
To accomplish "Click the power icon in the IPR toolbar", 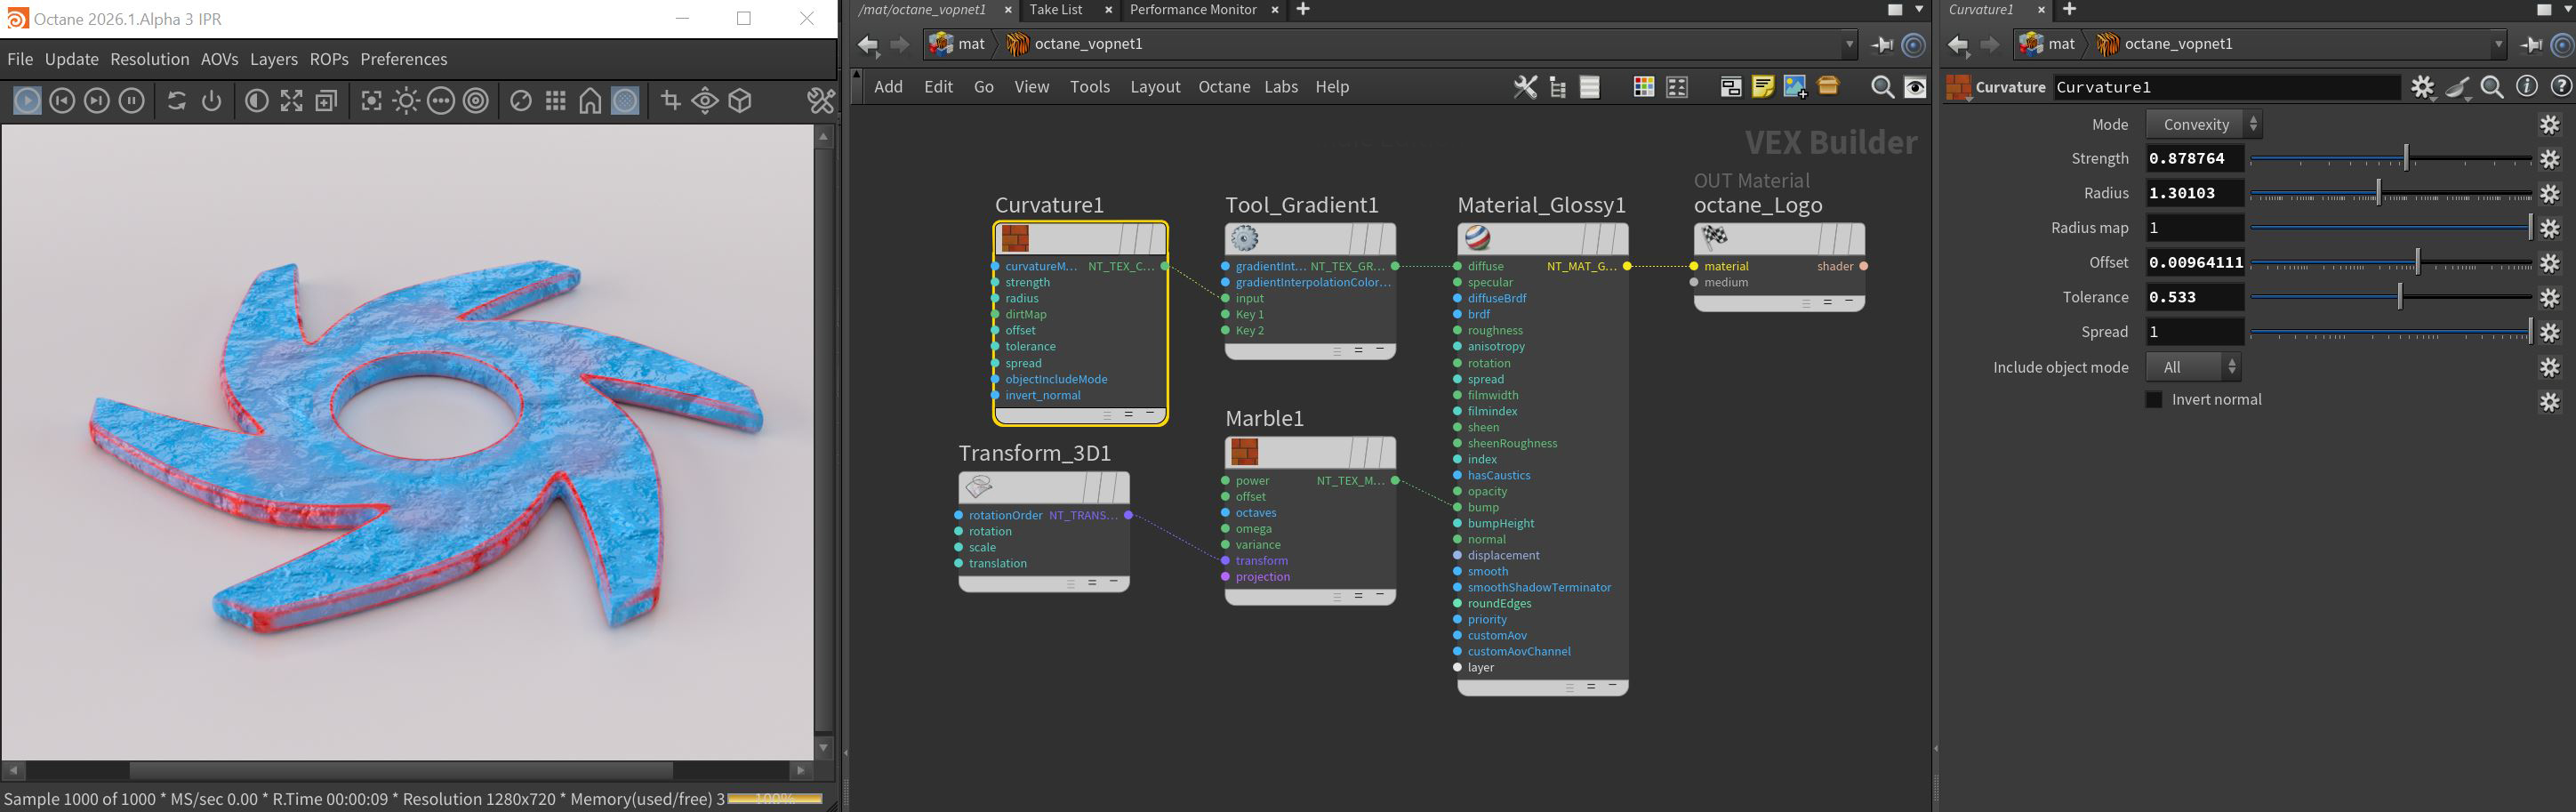I will pyautogui.click(x=211, y=101).
